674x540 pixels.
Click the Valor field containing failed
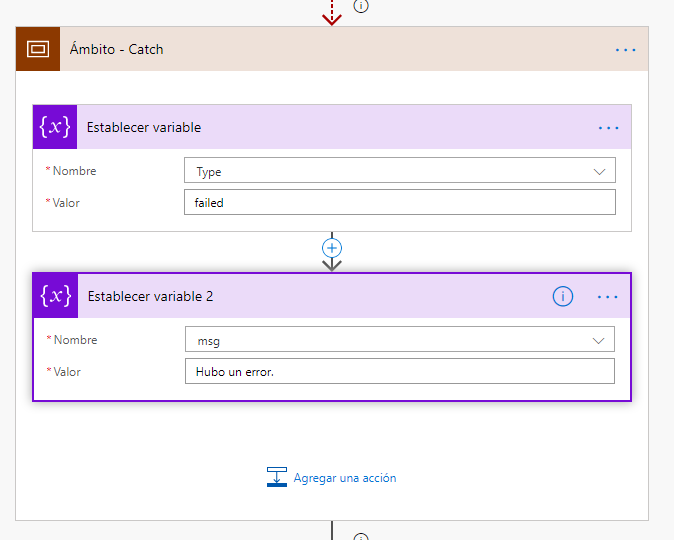pyautogui.click(x=399, y=203)
